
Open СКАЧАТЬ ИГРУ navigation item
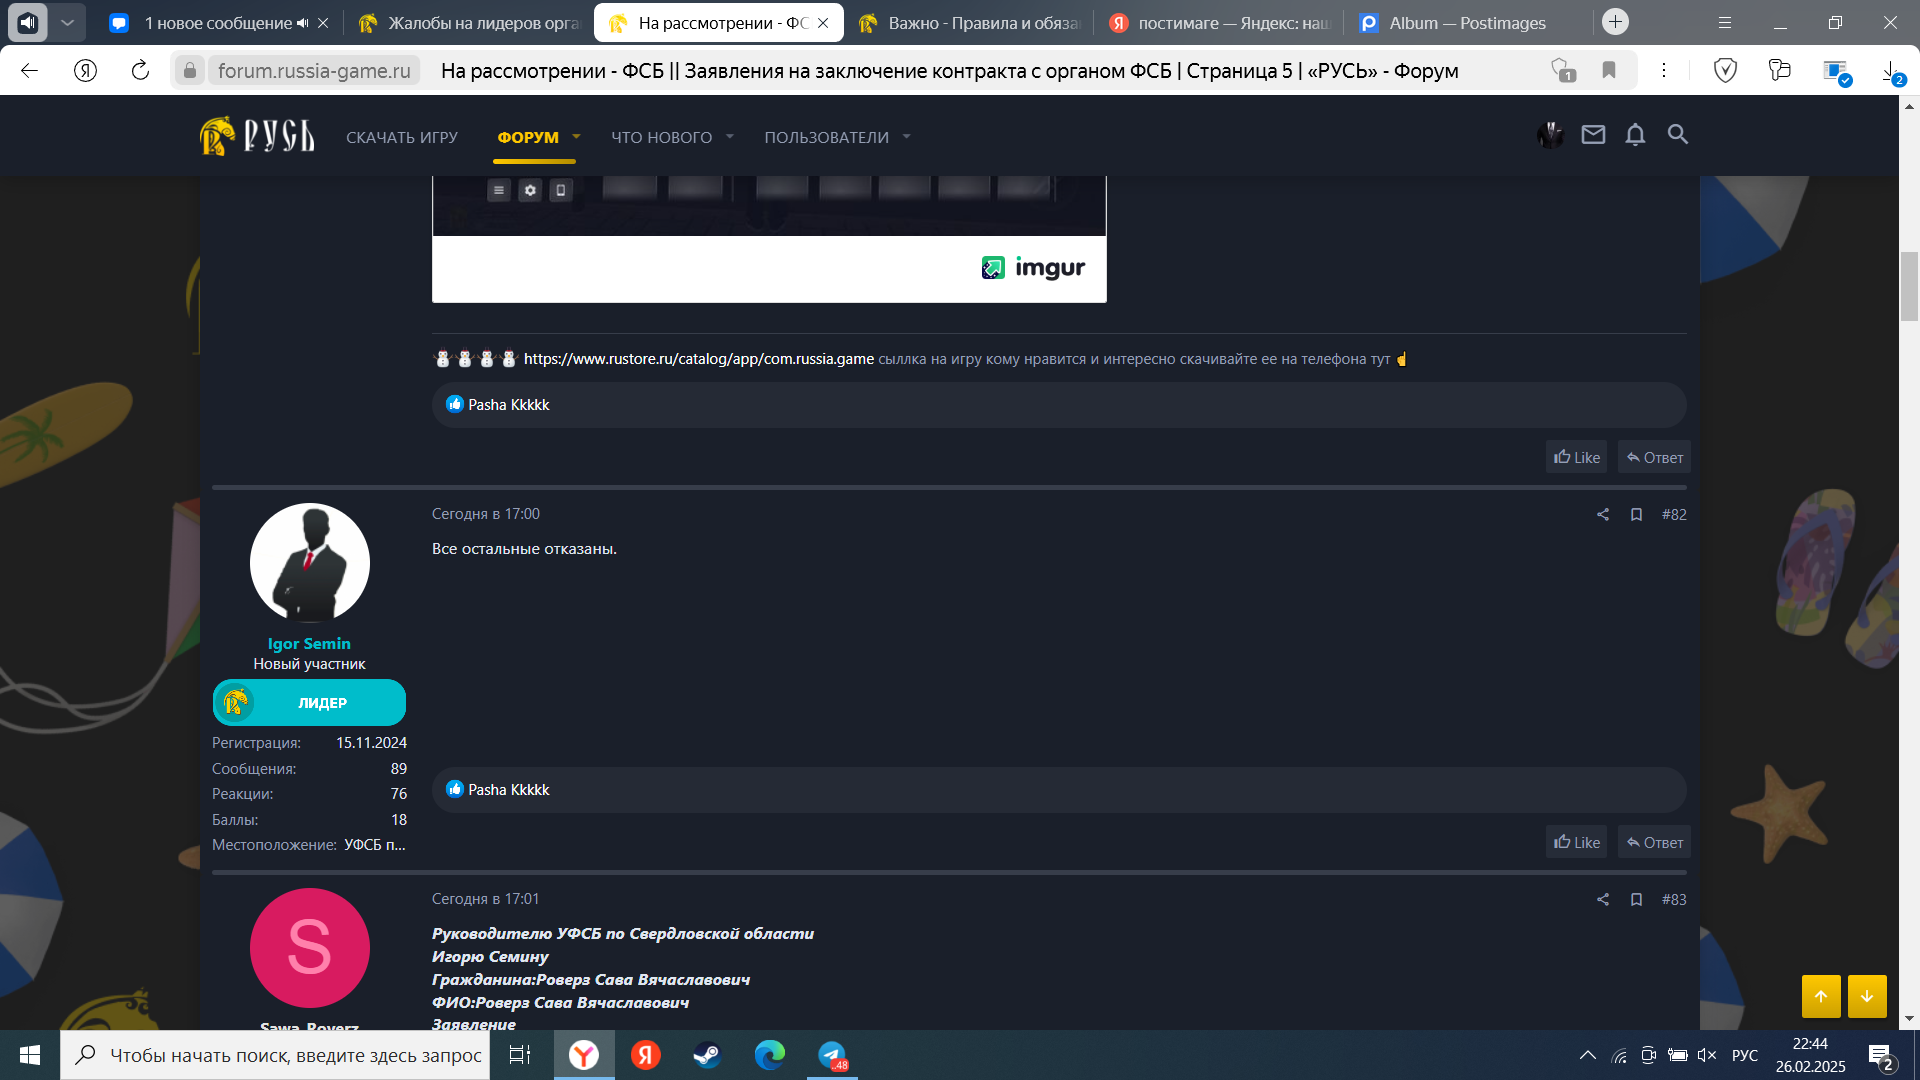tap(402, 137)
